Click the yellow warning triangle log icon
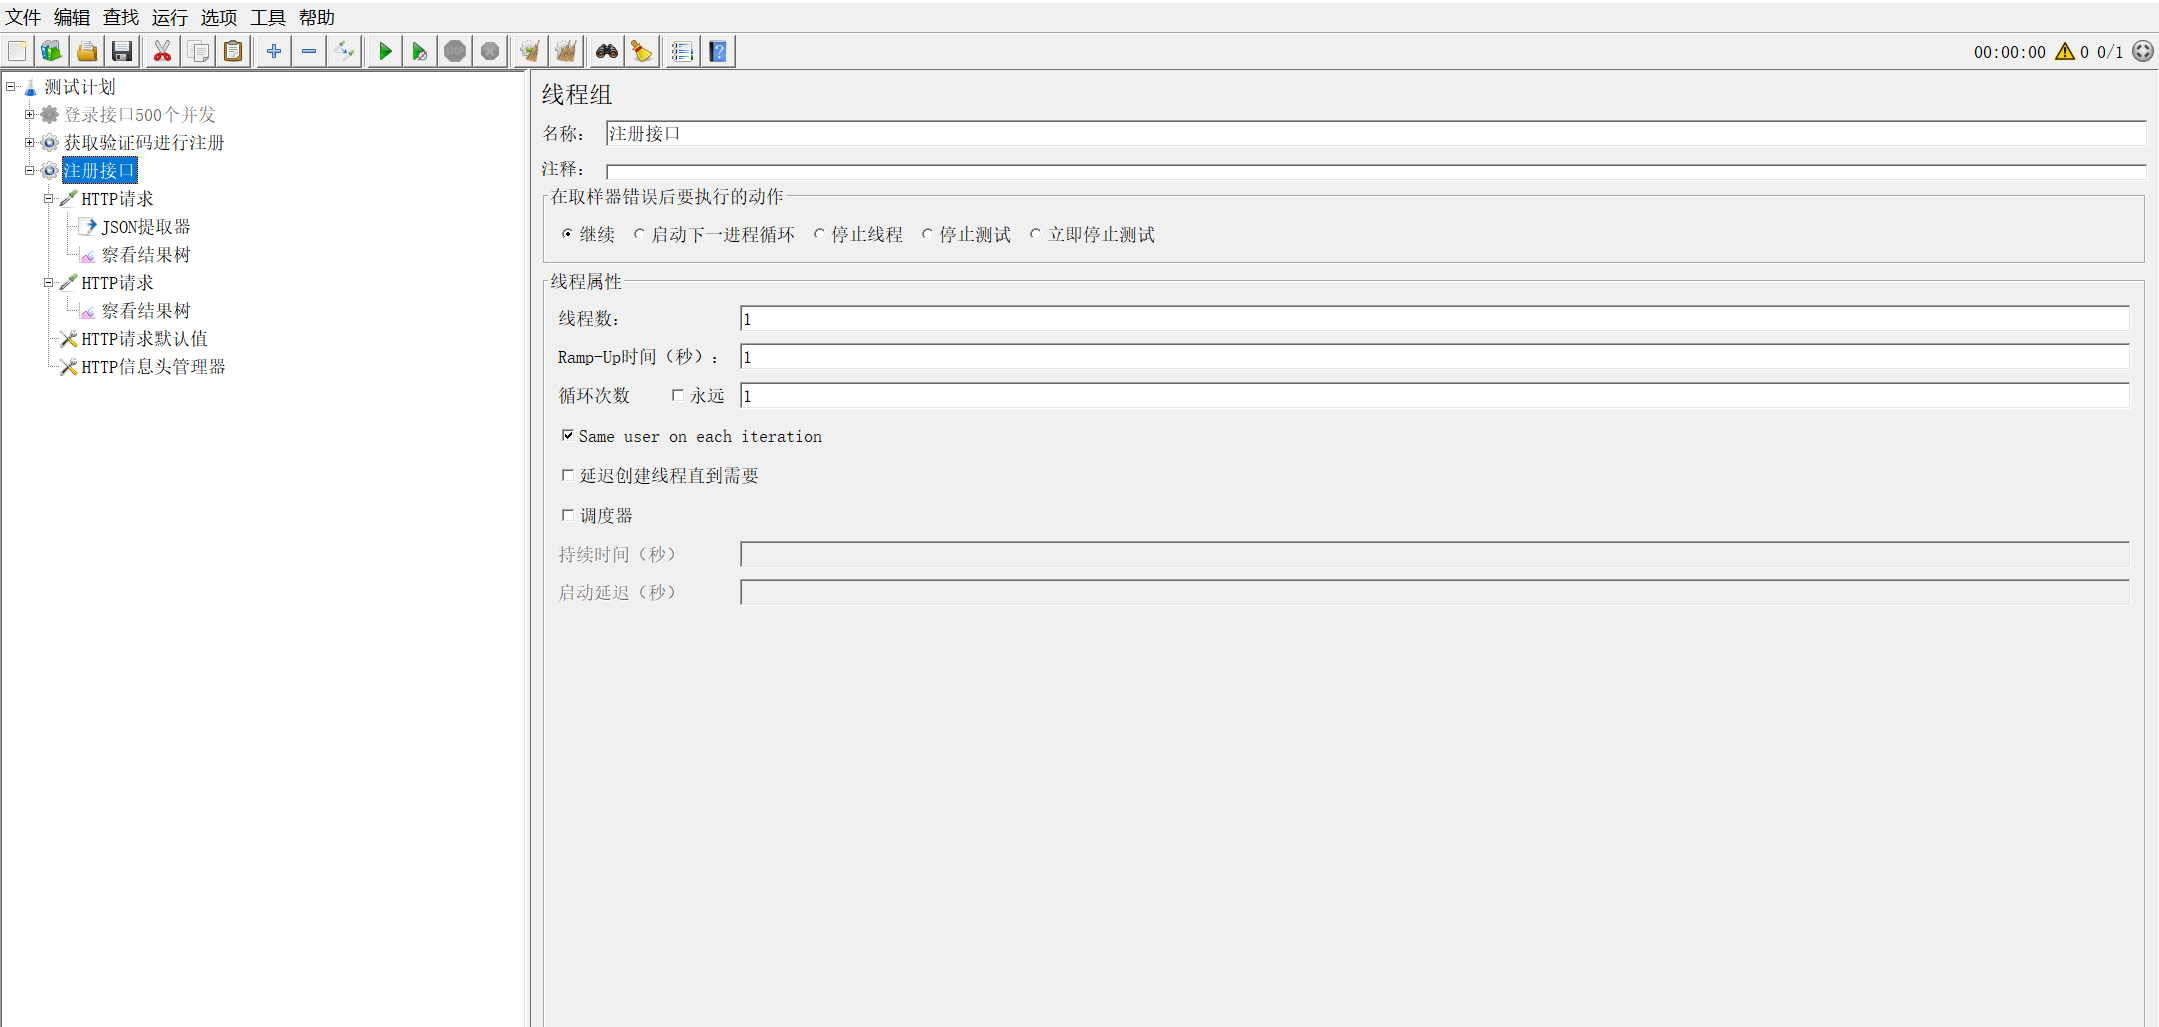 click(2064, 51)
